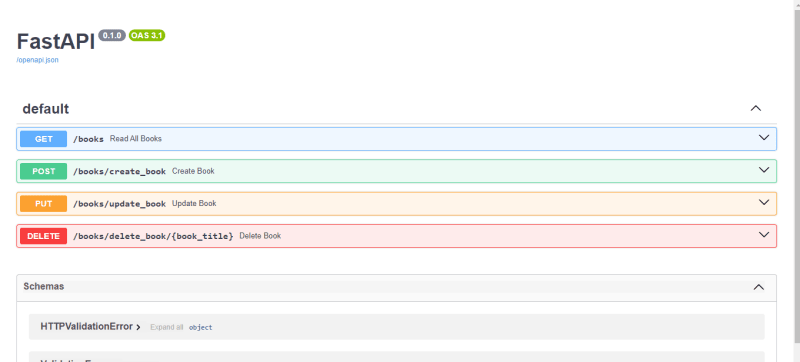Click the /books/update_book path text
Screen dimensions: 800x362
pyautogui.click(x=119, y=204)
